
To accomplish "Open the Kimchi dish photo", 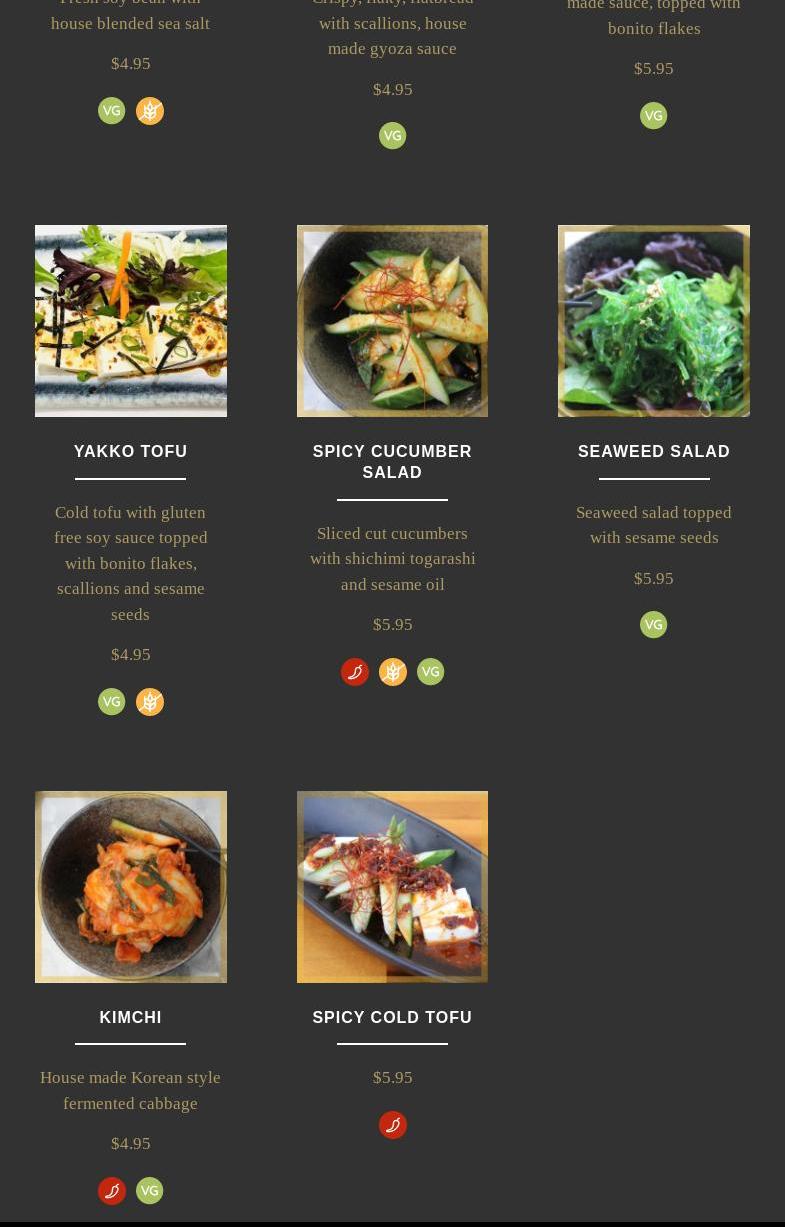I will [x=131, y=887].
